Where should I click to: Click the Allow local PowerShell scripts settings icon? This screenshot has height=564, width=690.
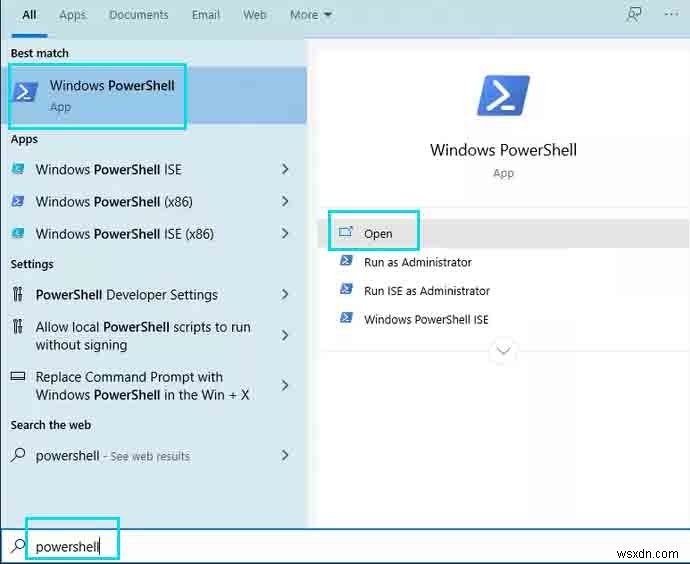18,326
